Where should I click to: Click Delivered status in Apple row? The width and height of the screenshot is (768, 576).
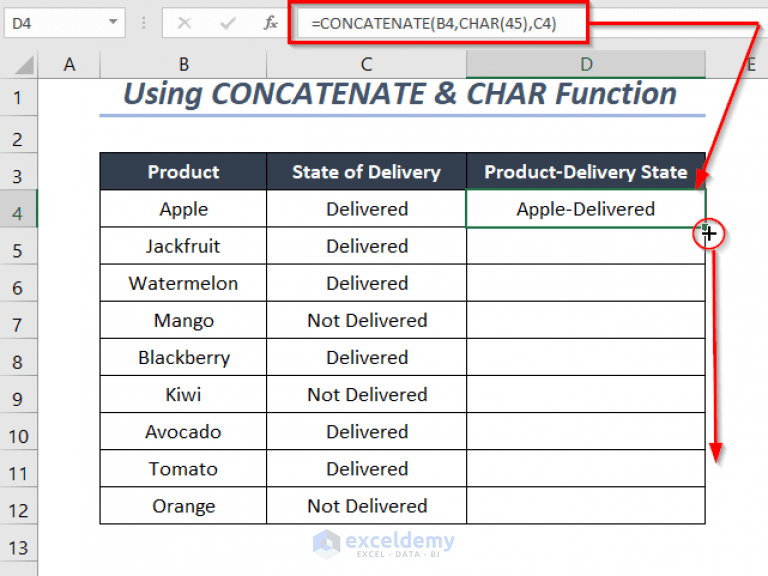point(366,209)
